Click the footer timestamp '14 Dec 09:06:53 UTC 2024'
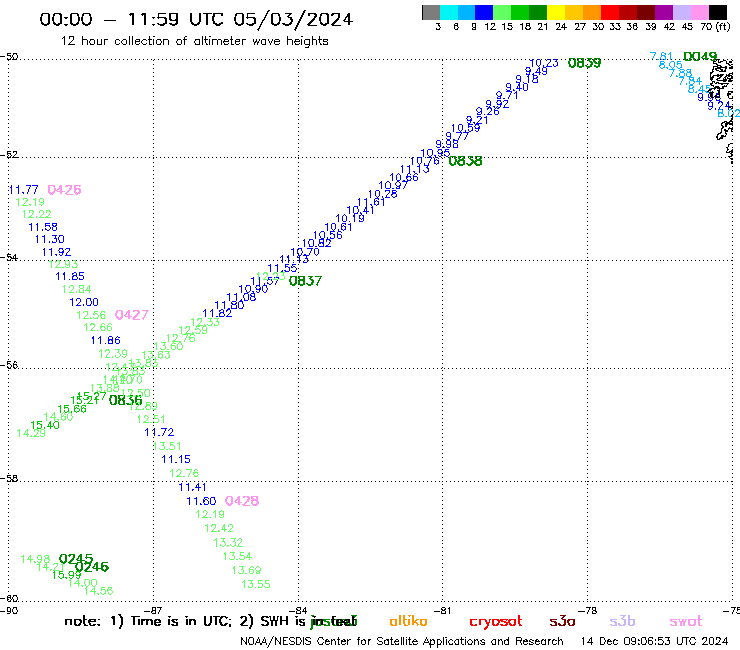Viewport: 740px width, 650px height. coord(654,642)
